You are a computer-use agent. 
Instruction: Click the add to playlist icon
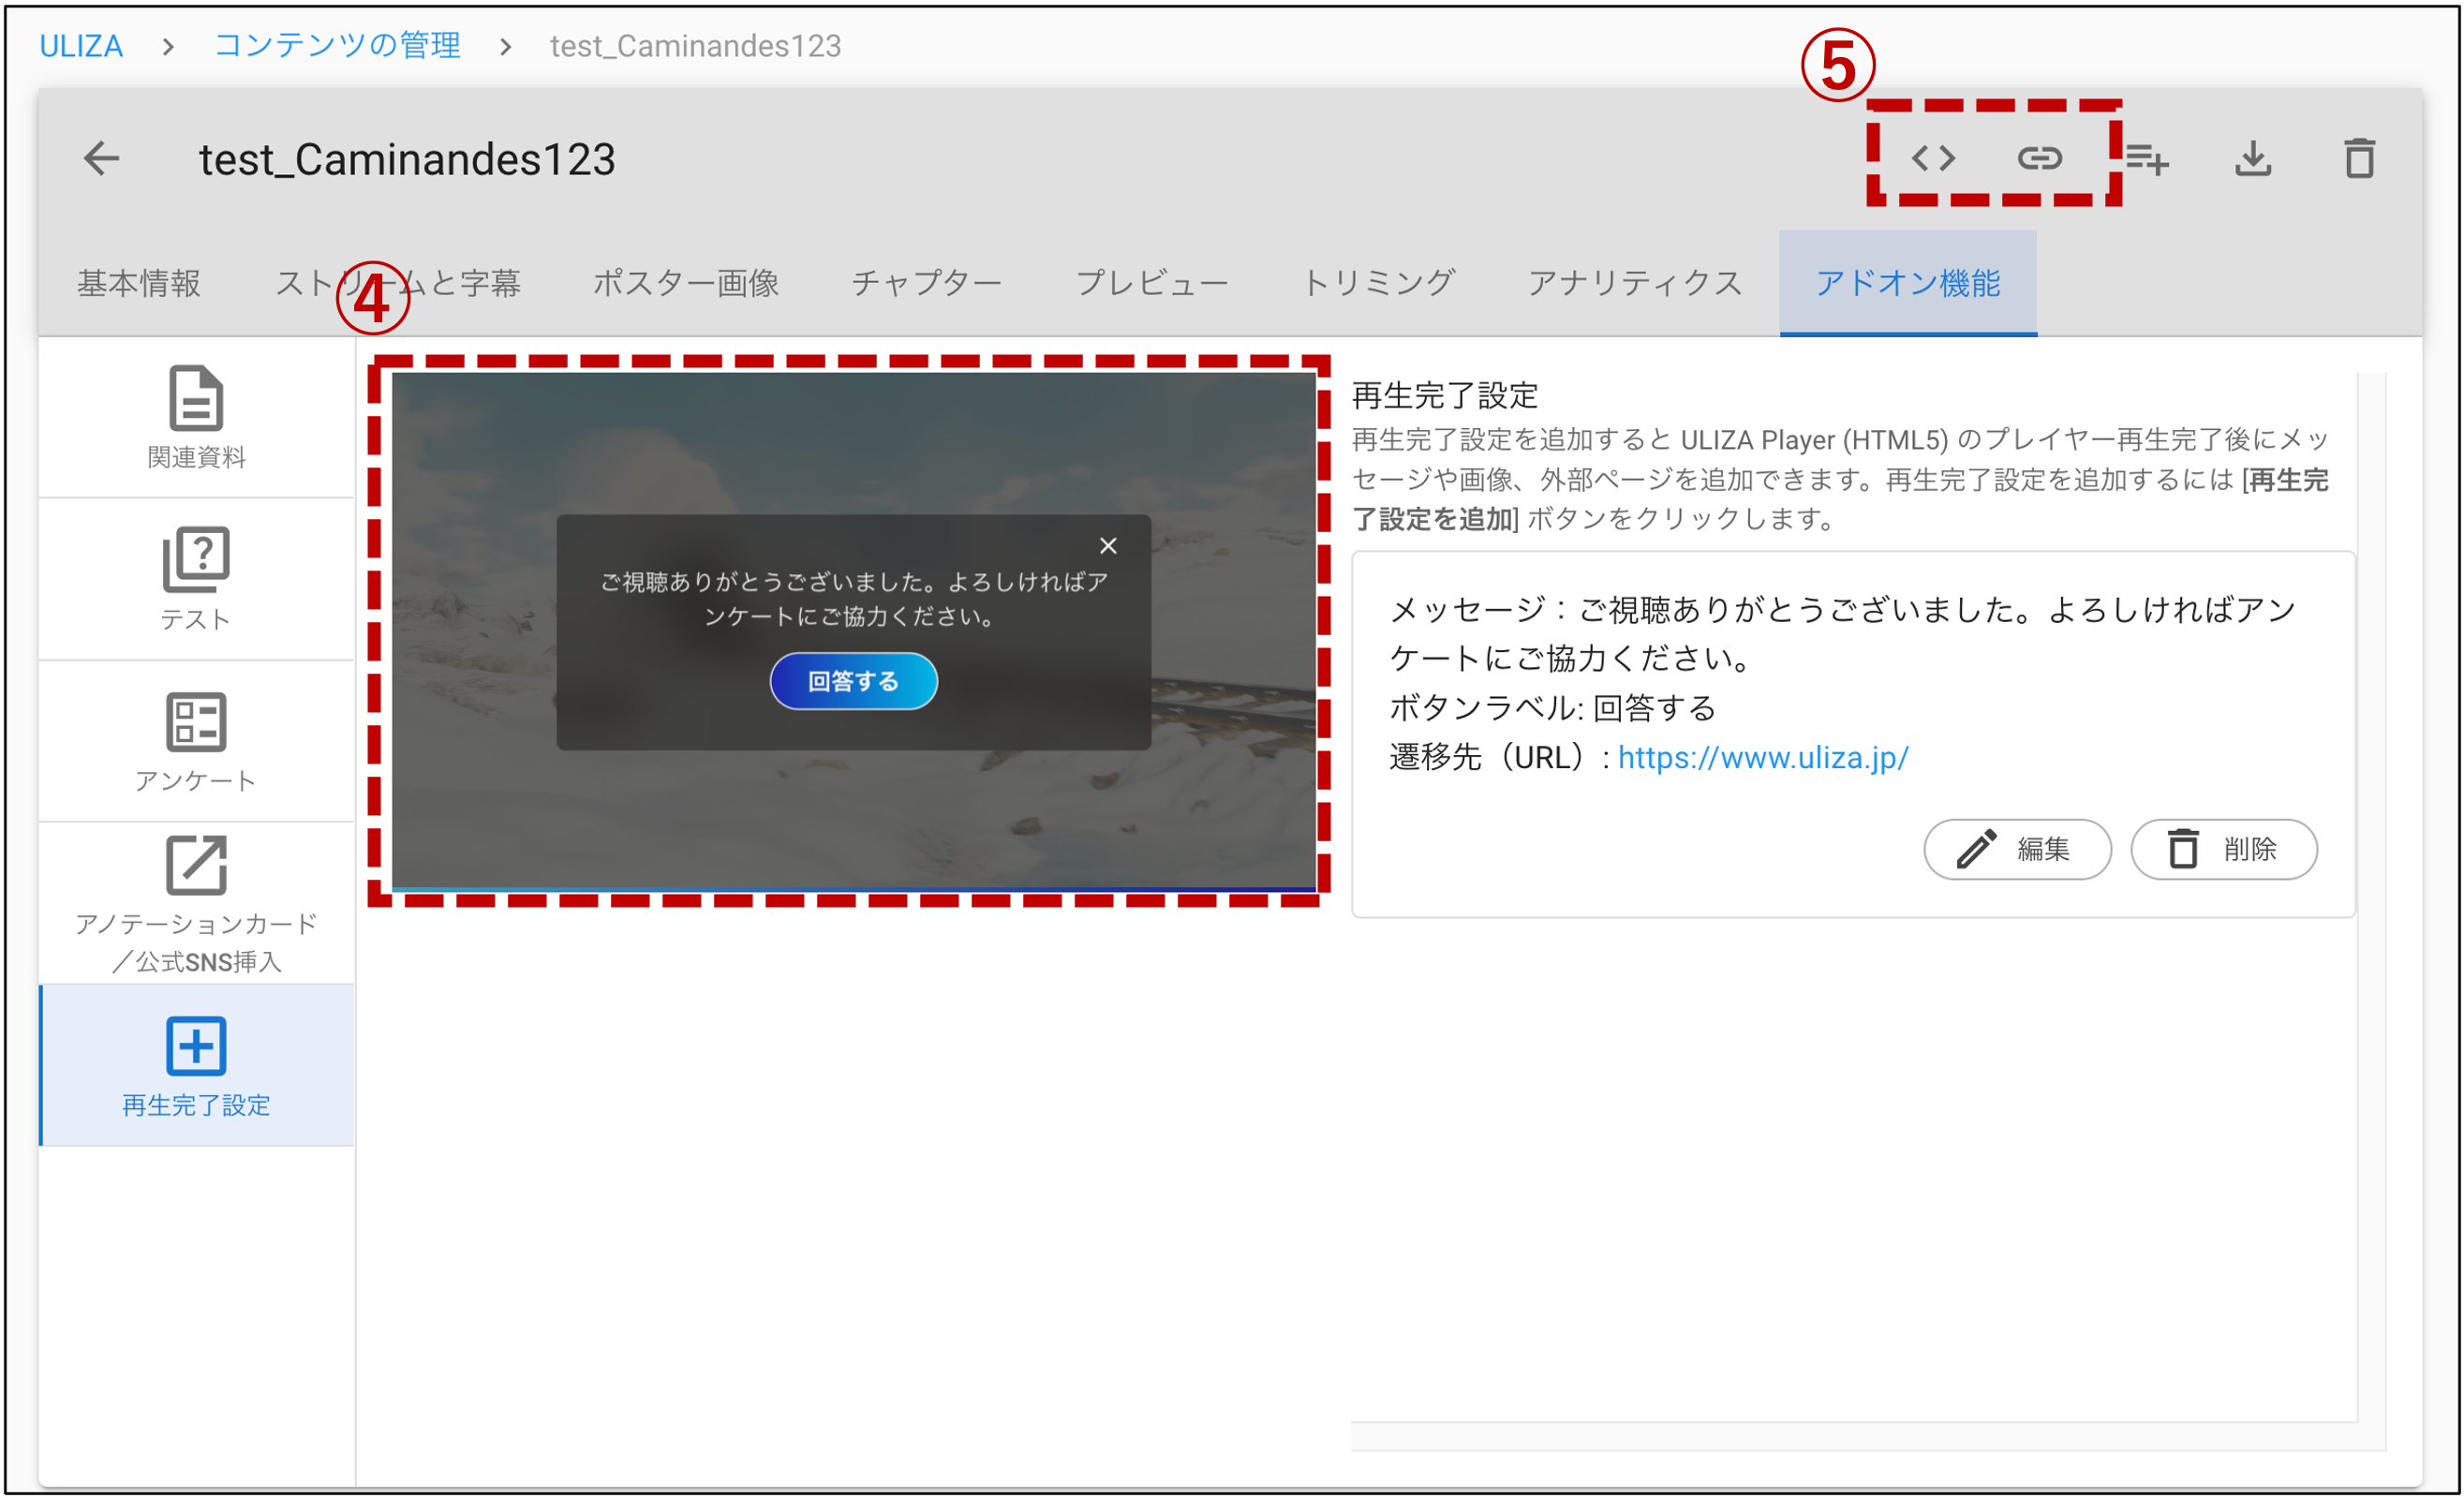pyautogui.click(x=2146, y=158)
